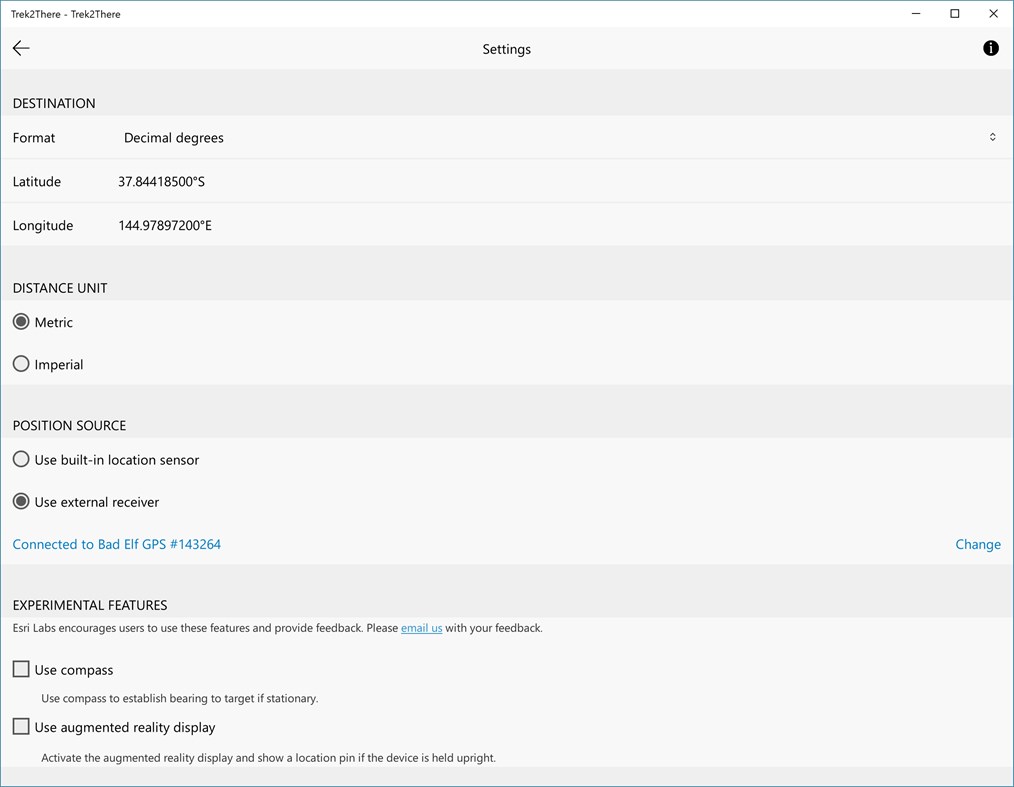Screen dimensions: 1014x787
Task: Expand the Format dropdown arrows
Action: [992, 137]
